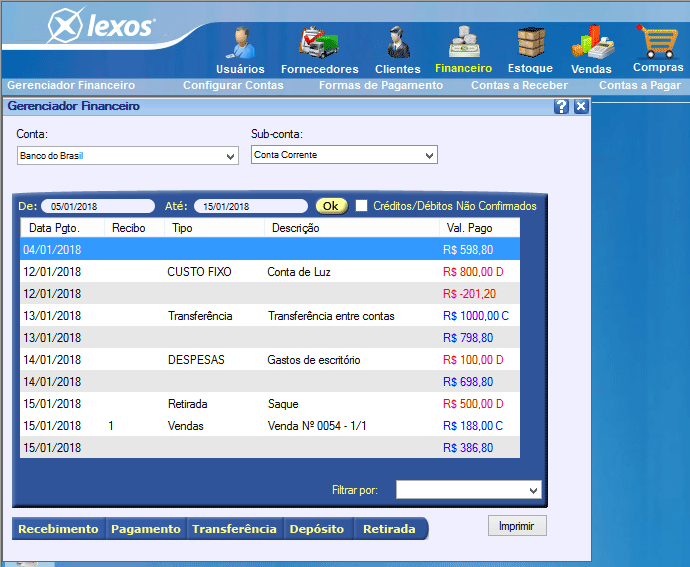The image size is (690, 567).
Task: Select the Conta de Luz row
Action: pos(270,272)
